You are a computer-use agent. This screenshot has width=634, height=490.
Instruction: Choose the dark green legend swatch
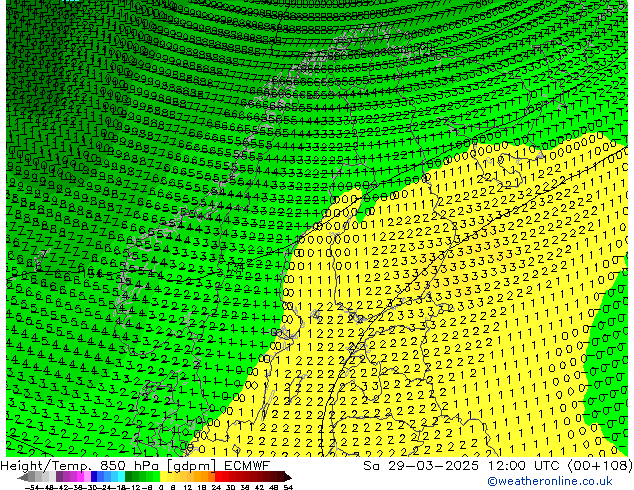coord(131,477)
